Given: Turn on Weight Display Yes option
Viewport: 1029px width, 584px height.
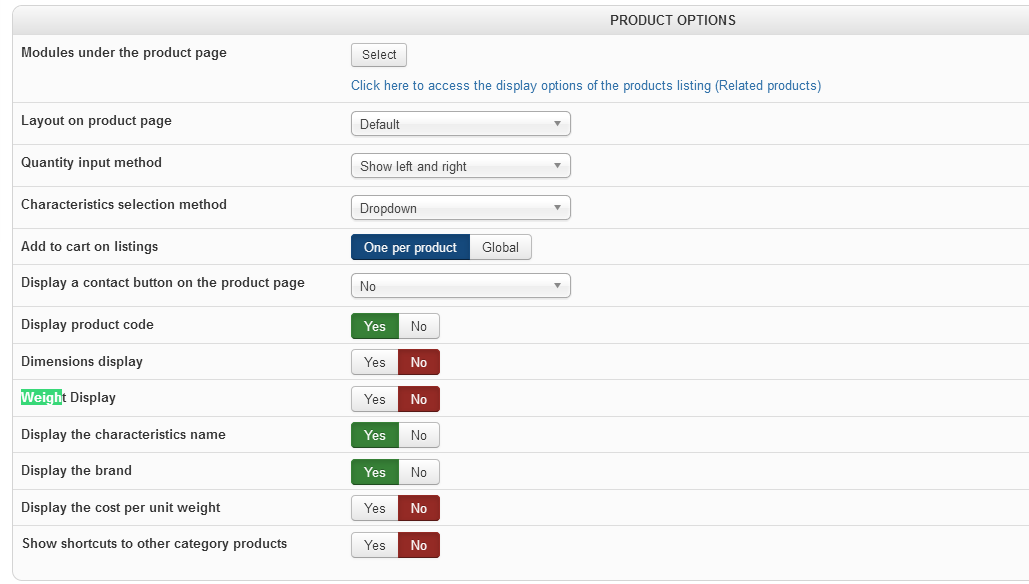Looking at the screenshot, I should point(375,399).
